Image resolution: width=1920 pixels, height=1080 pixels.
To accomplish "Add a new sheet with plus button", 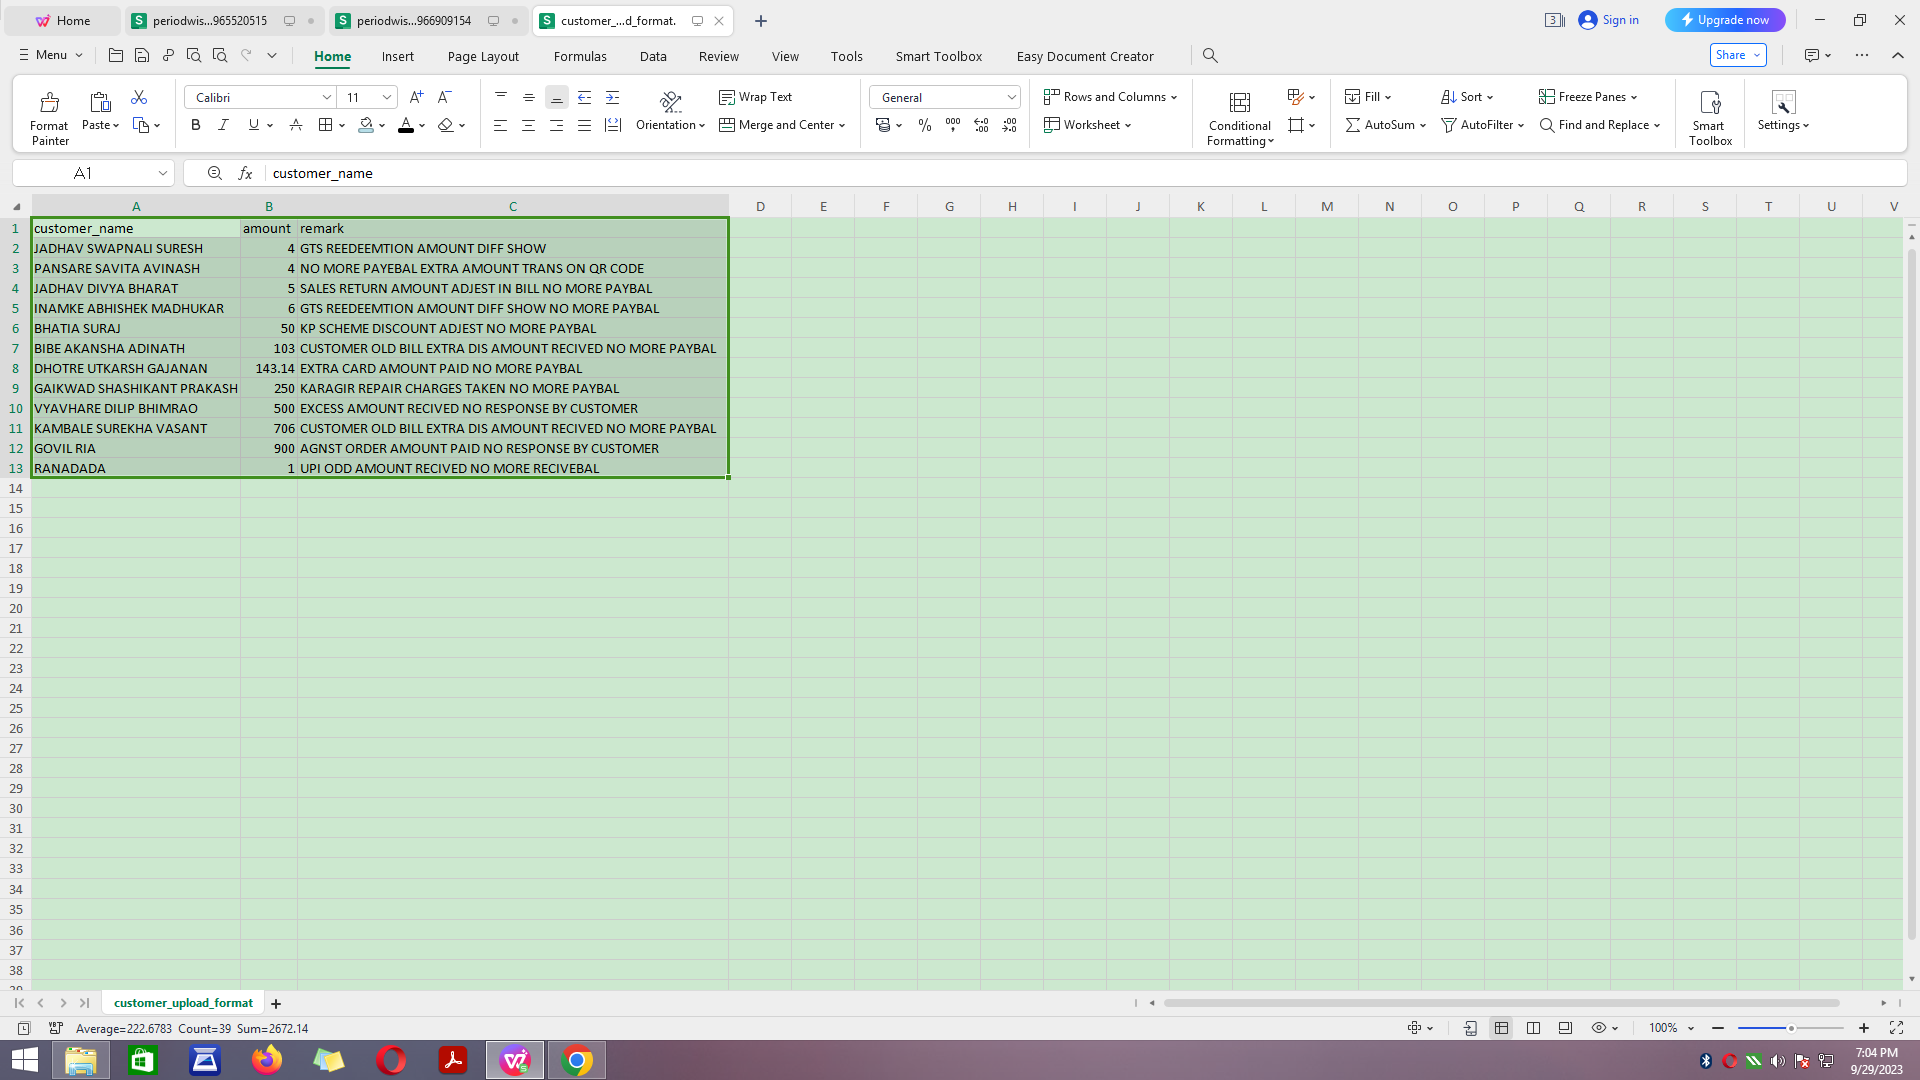I will pos(276,1003).
